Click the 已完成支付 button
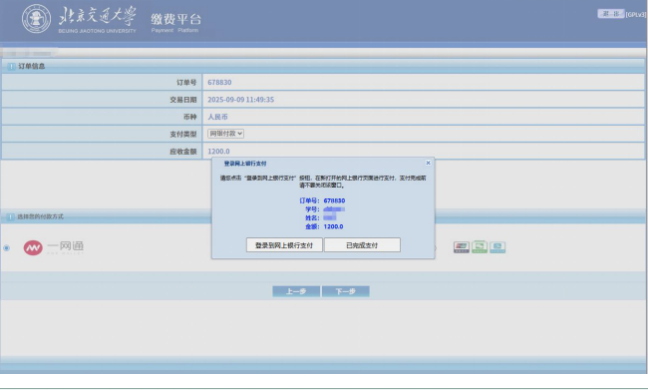Viewport: 648px width, 390px height. point(362,245)
